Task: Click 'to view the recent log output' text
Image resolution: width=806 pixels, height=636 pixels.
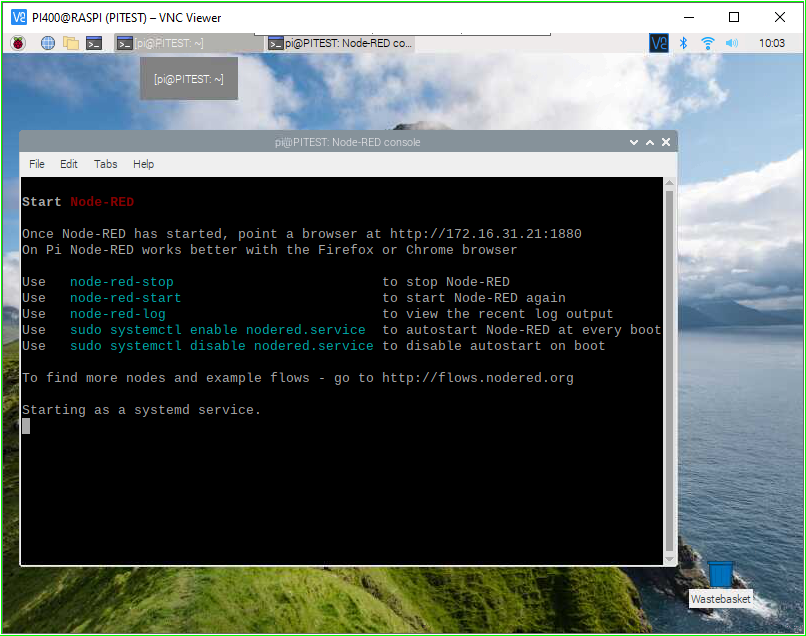Action: [498, 314]
